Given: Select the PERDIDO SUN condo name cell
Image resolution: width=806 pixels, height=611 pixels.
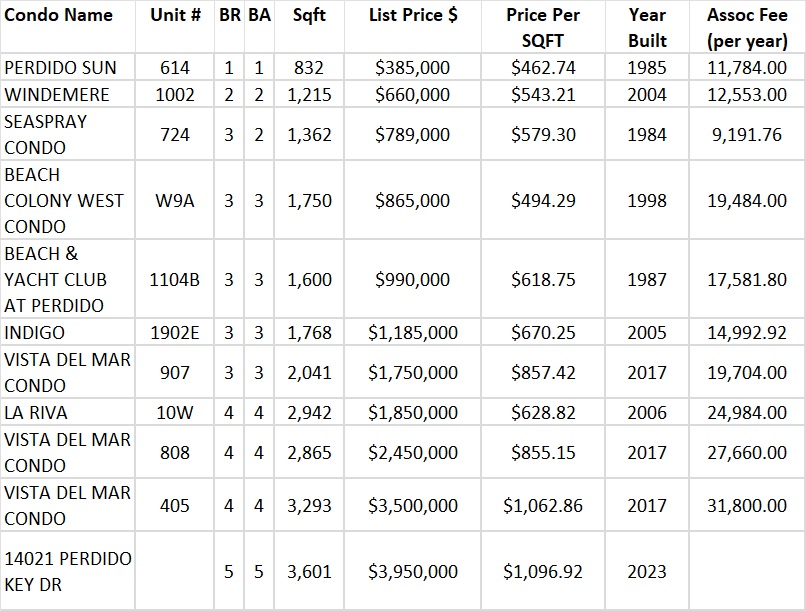Looking at the screenshot, I should (x=60, y=68).
